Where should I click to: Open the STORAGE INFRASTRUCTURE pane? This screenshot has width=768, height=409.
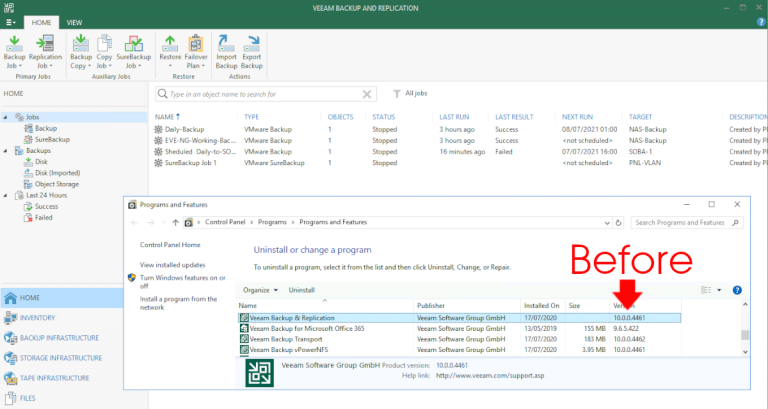click(x=61, y=358)
